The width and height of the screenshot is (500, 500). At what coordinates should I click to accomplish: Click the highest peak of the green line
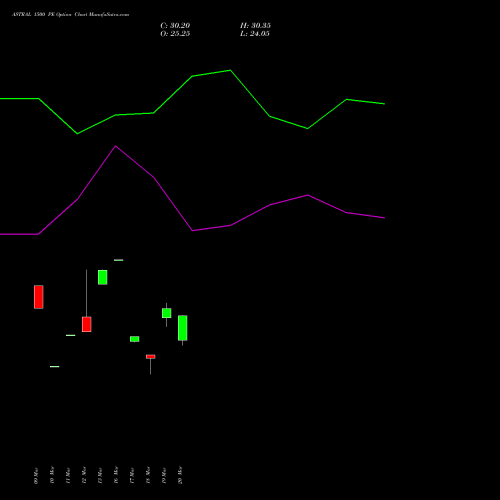230,70
